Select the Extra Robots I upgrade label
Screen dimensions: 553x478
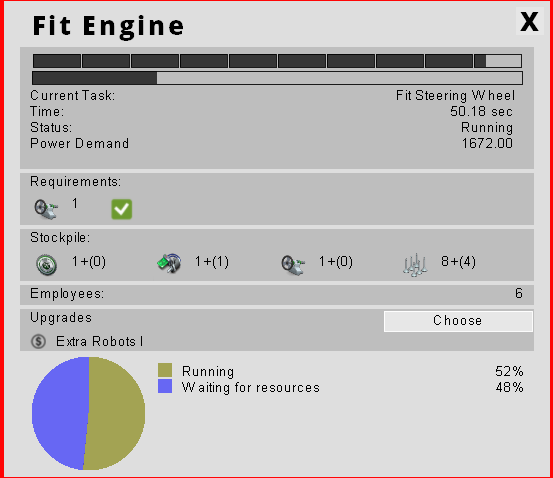click(x=99, y=341)
